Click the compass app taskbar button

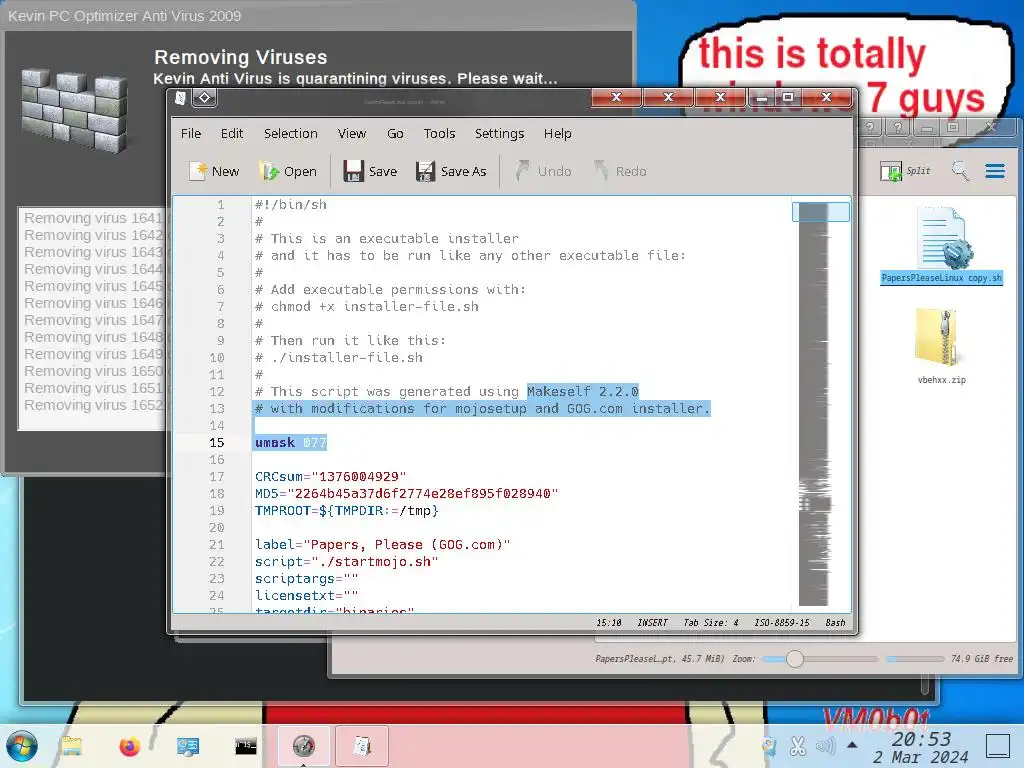coord(304,746)
